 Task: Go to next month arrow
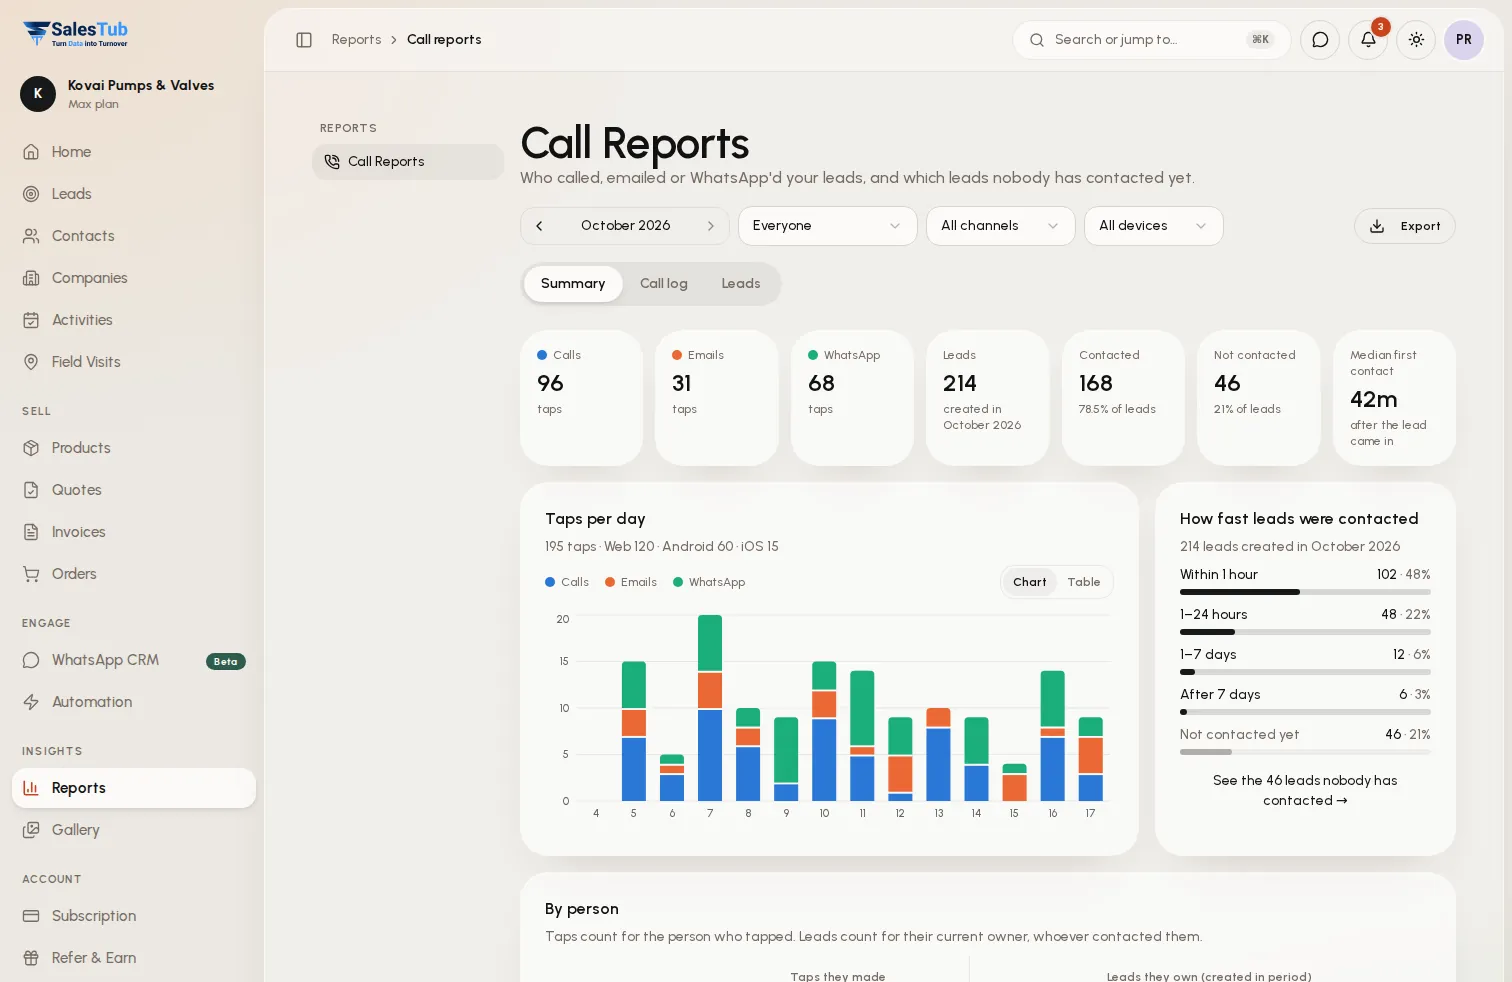710,226
